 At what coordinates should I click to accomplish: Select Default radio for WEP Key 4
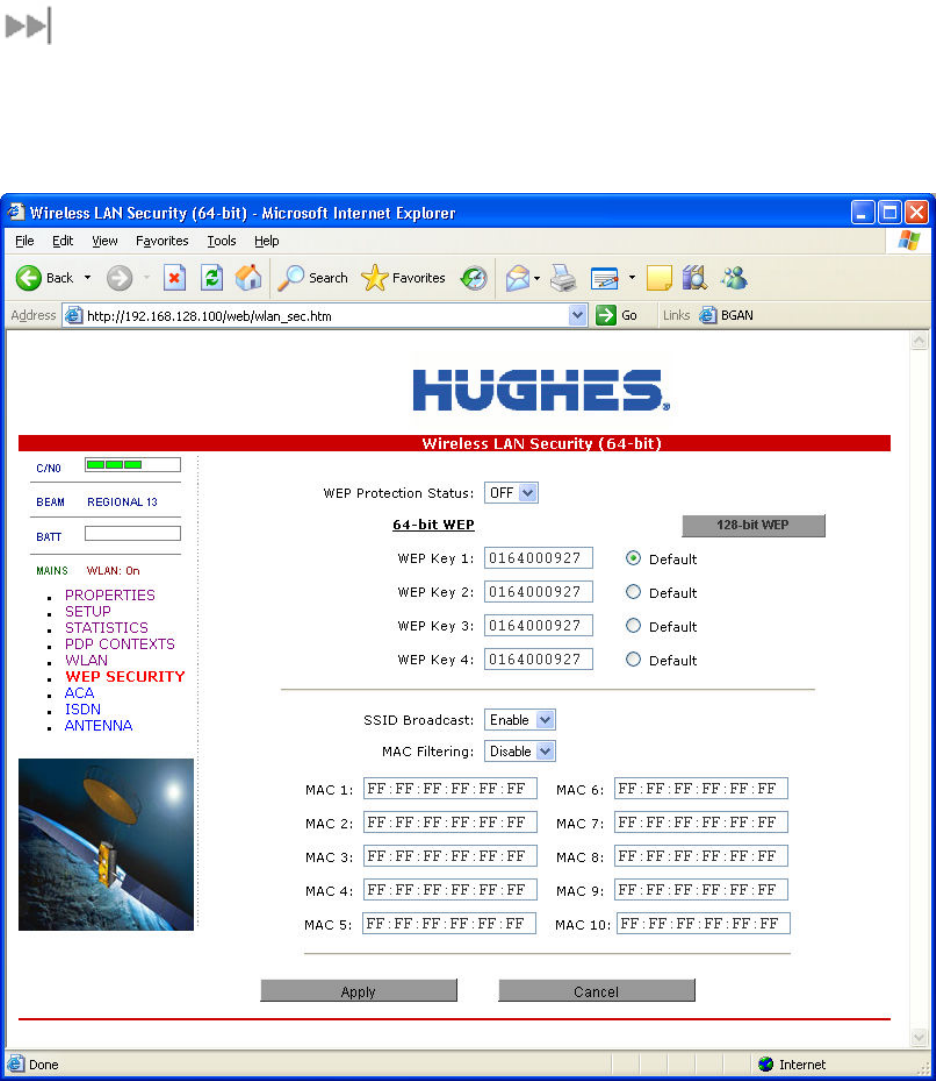tap(633, 660)
